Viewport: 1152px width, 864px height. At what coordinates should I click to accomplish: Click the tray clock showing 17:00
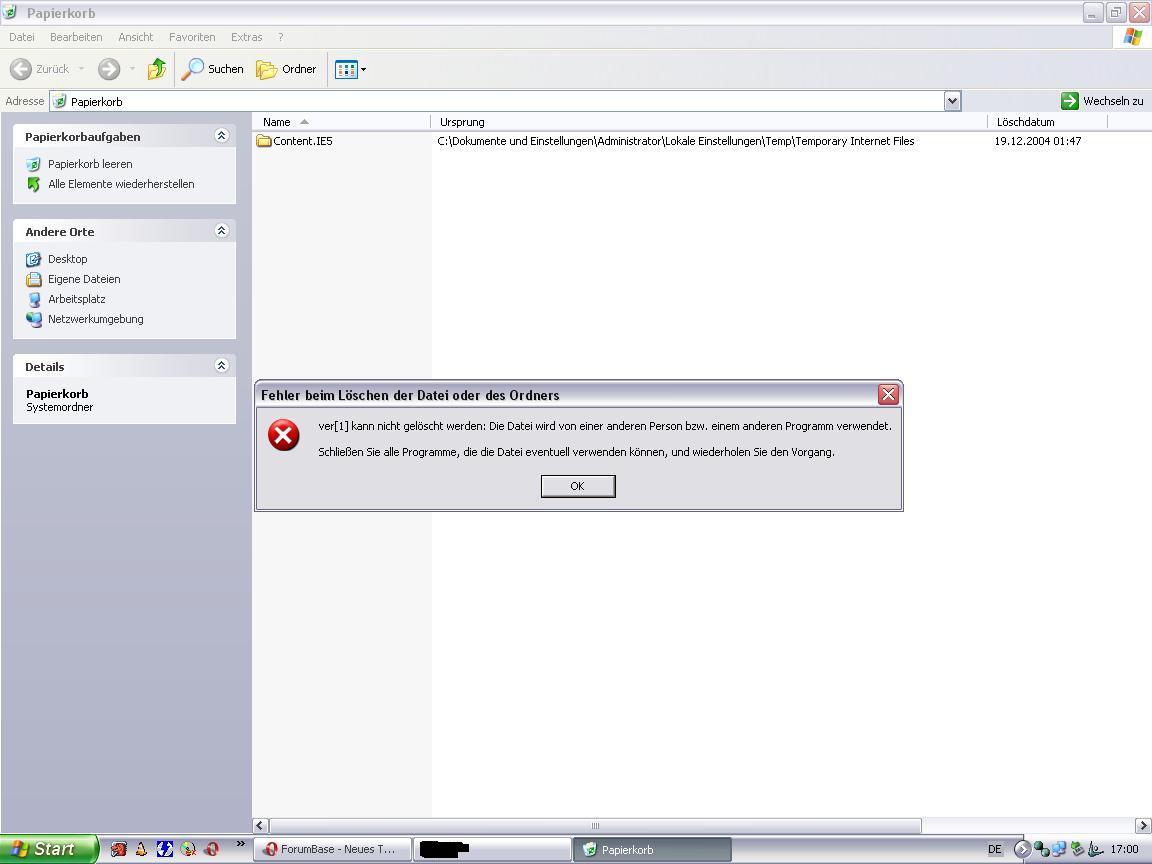pos(1124,849)
